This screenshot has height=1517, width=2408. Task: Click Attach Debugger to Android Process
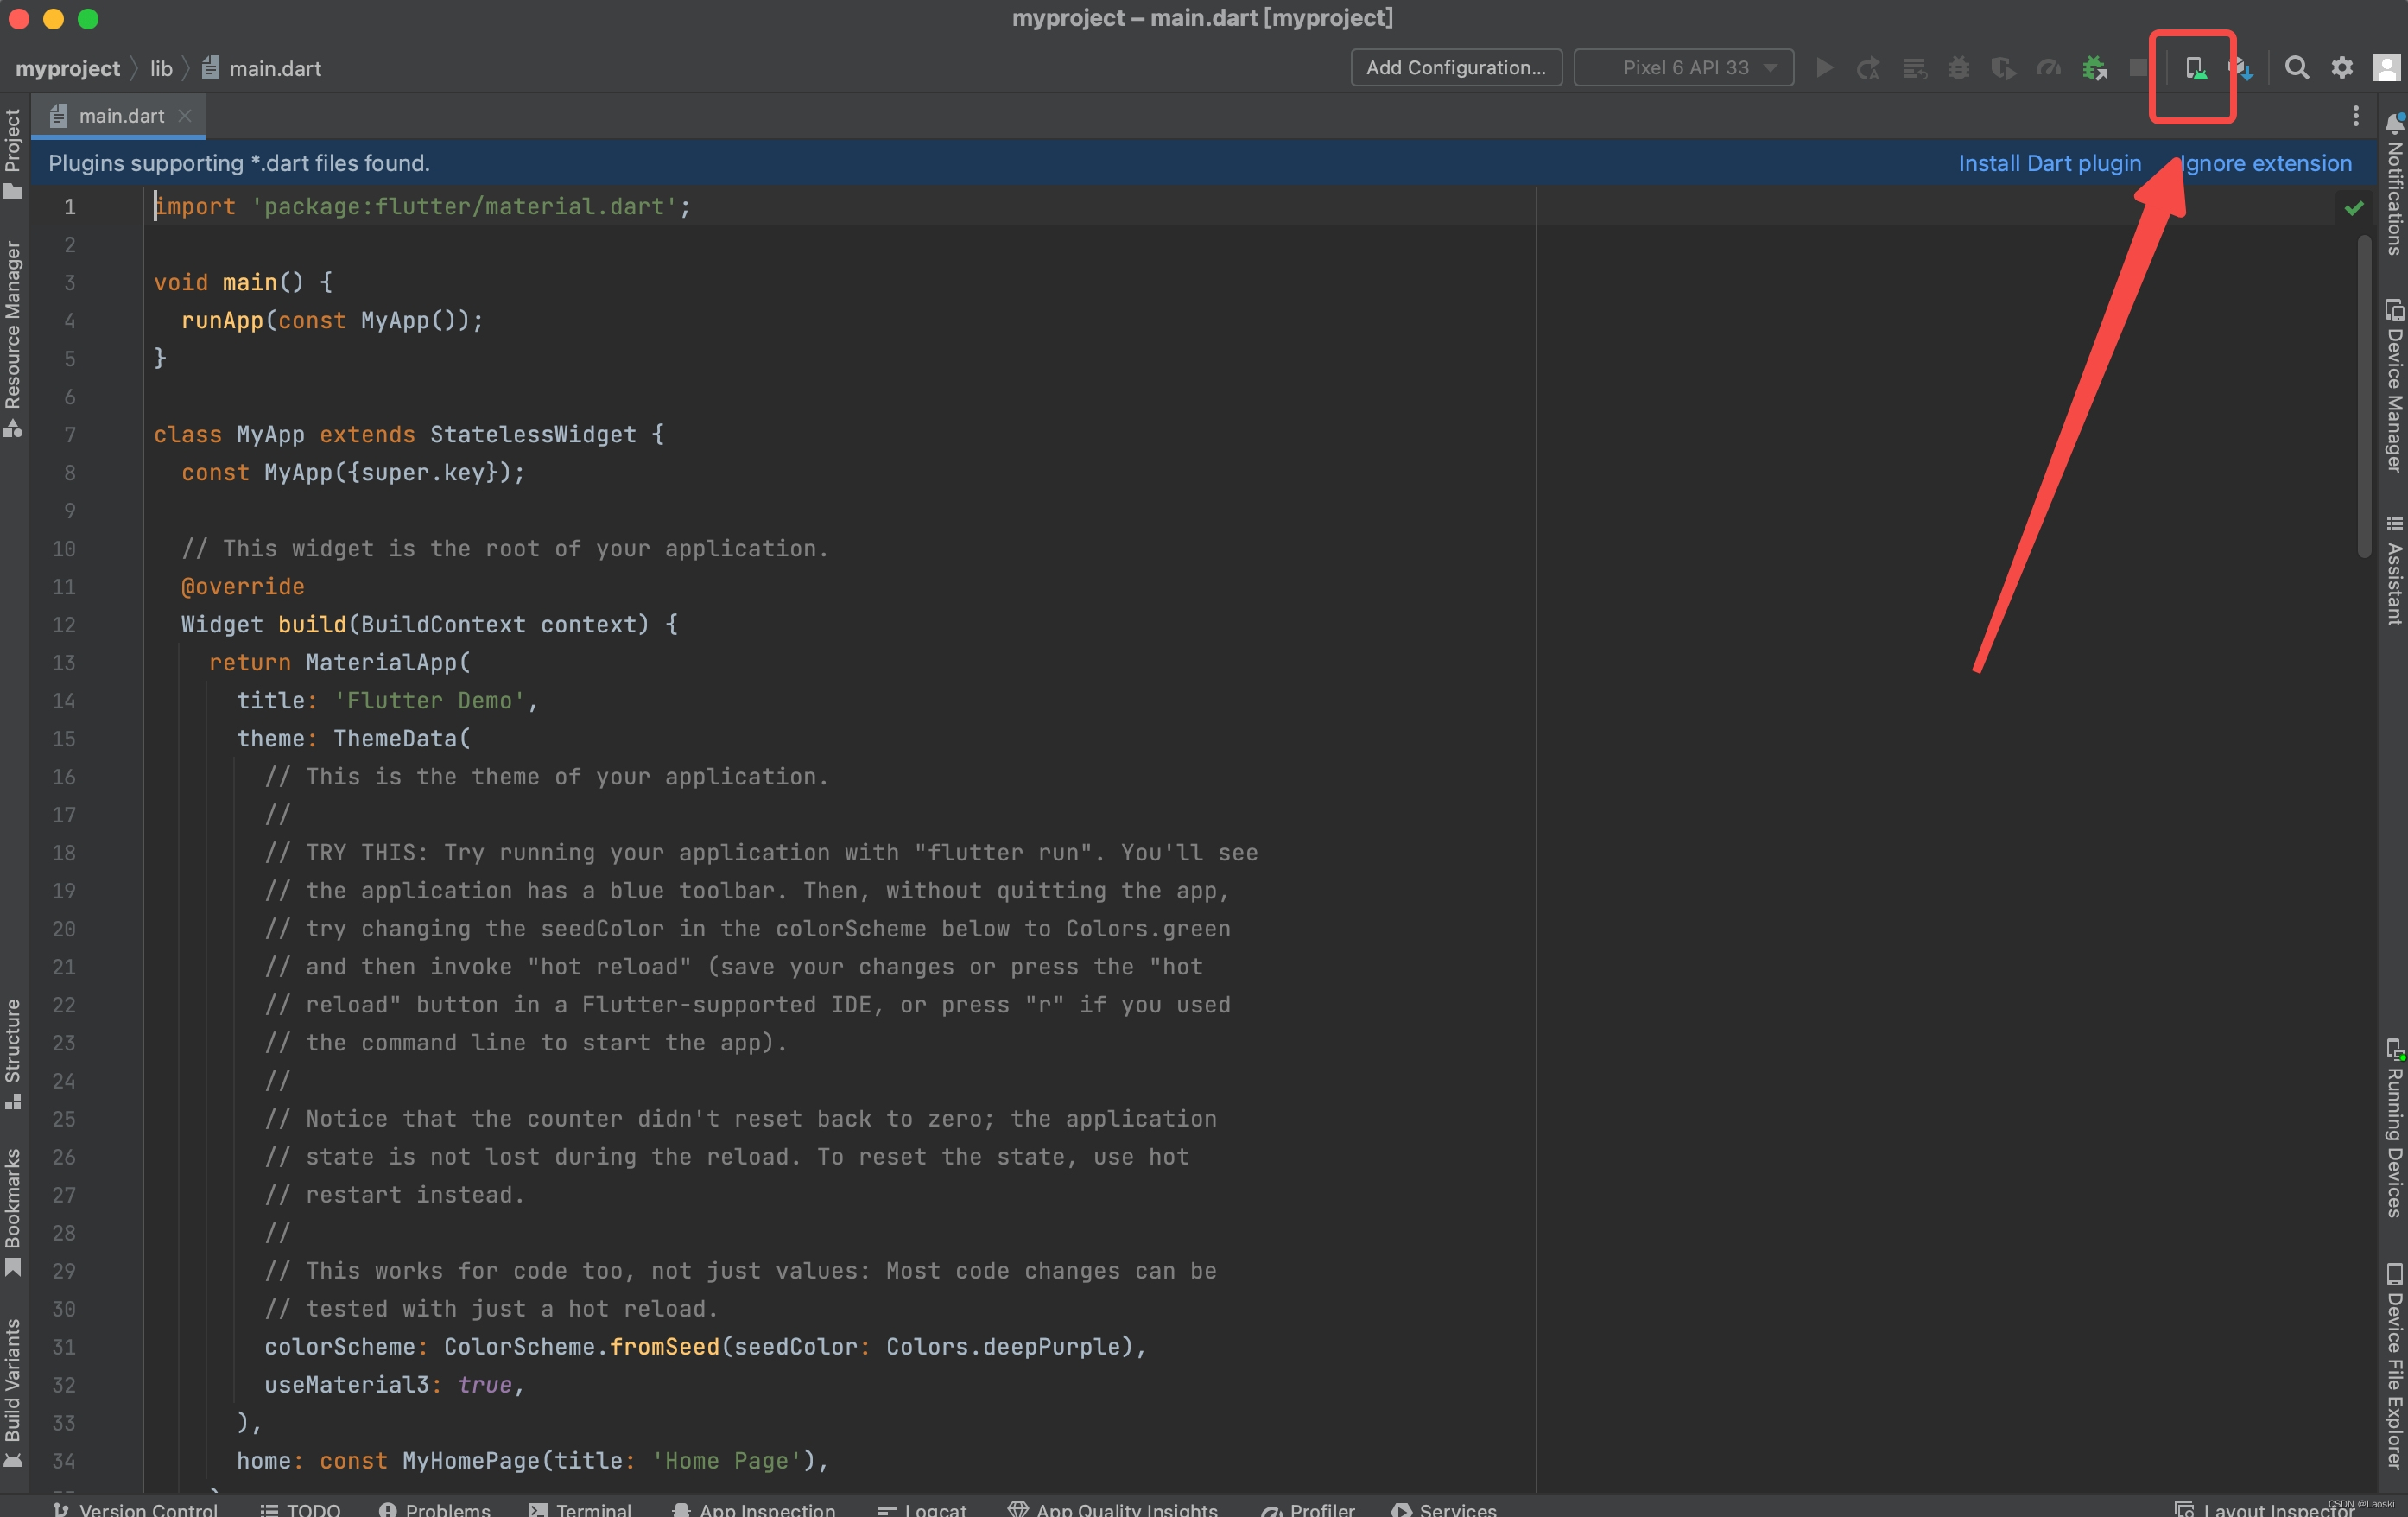coord(2094,68)
